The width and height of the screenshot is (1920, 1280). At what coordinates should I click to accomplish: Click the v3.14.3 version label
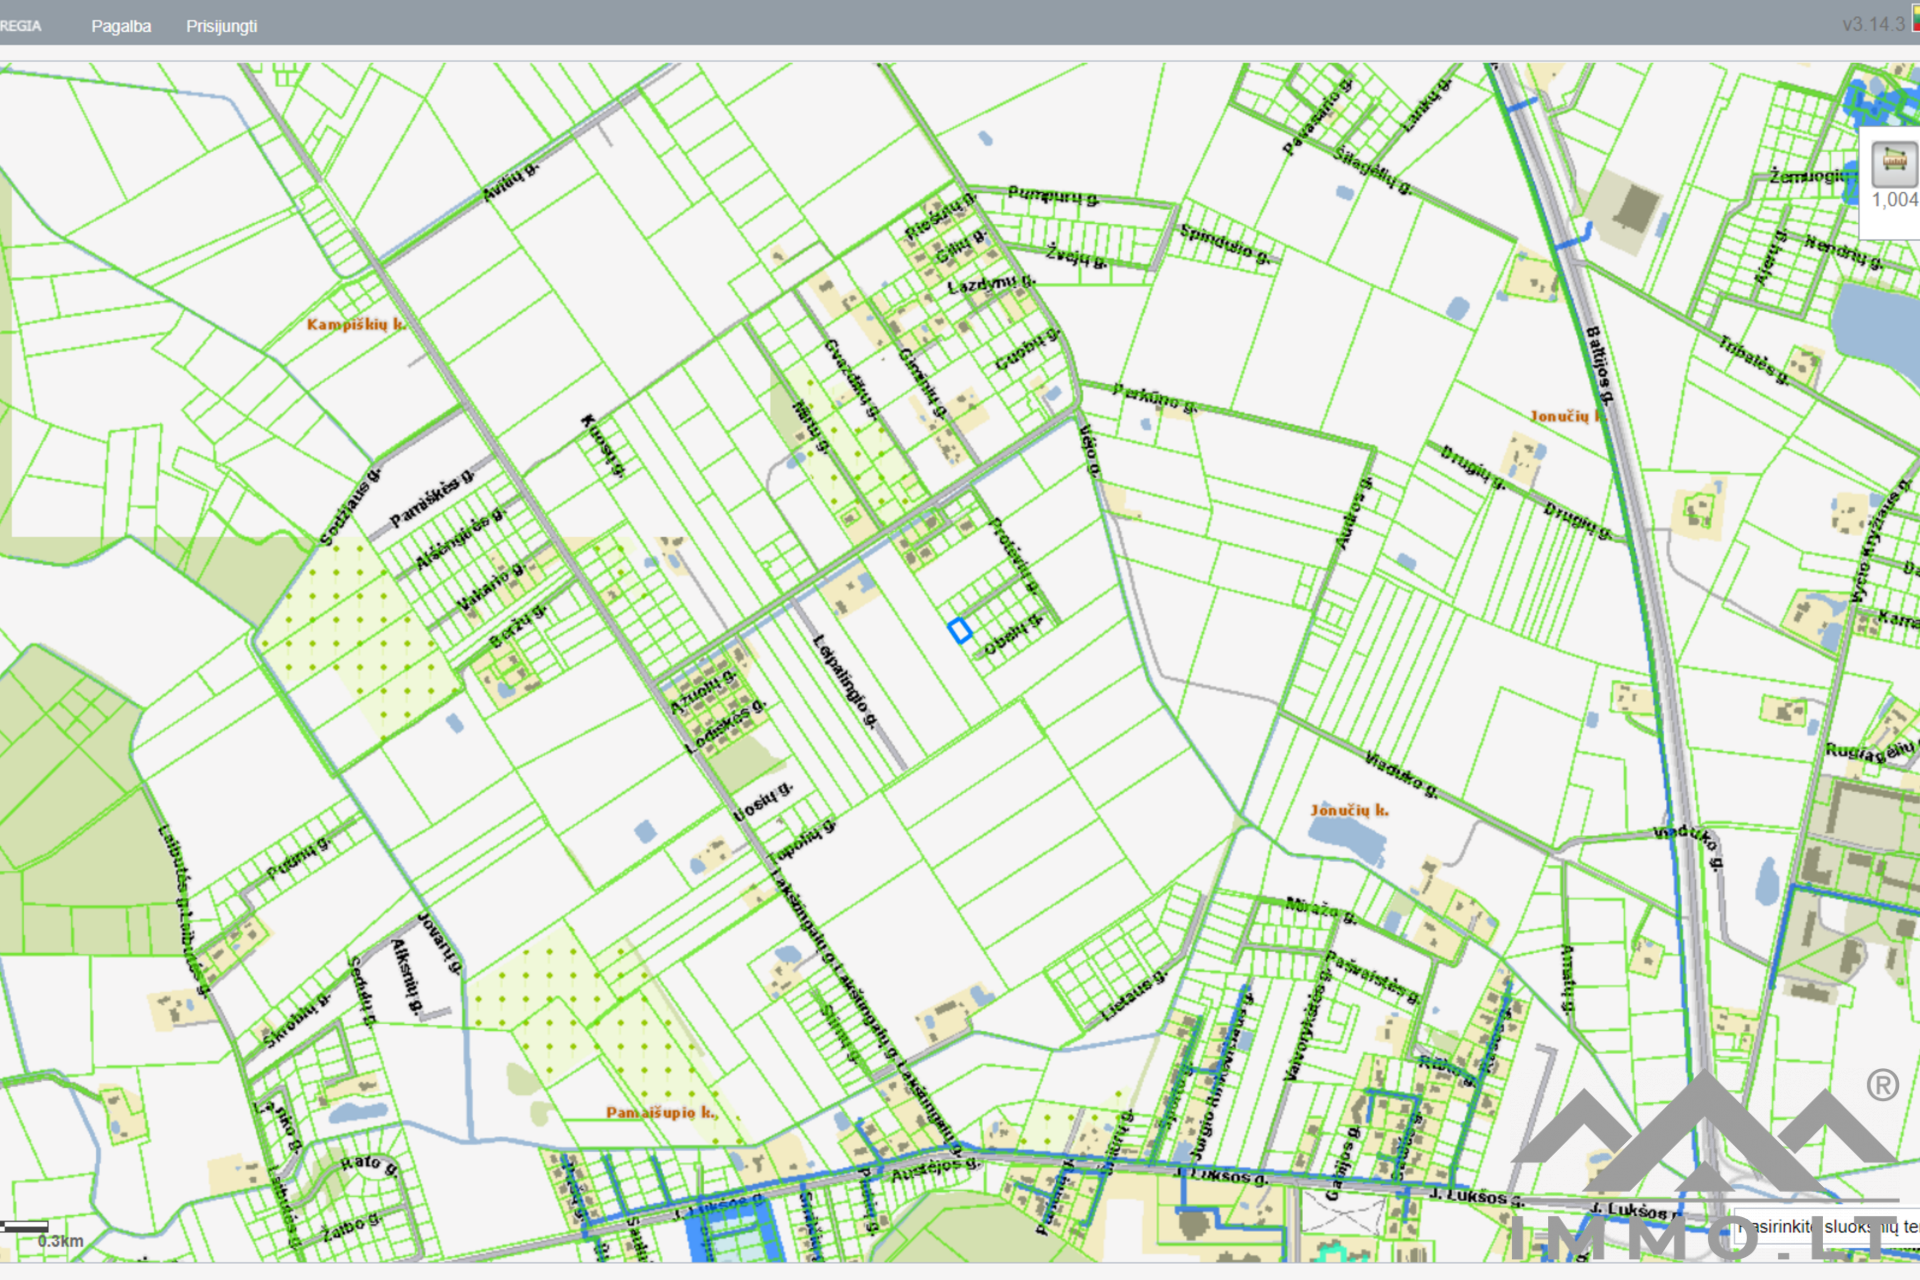click(1873, 24)
